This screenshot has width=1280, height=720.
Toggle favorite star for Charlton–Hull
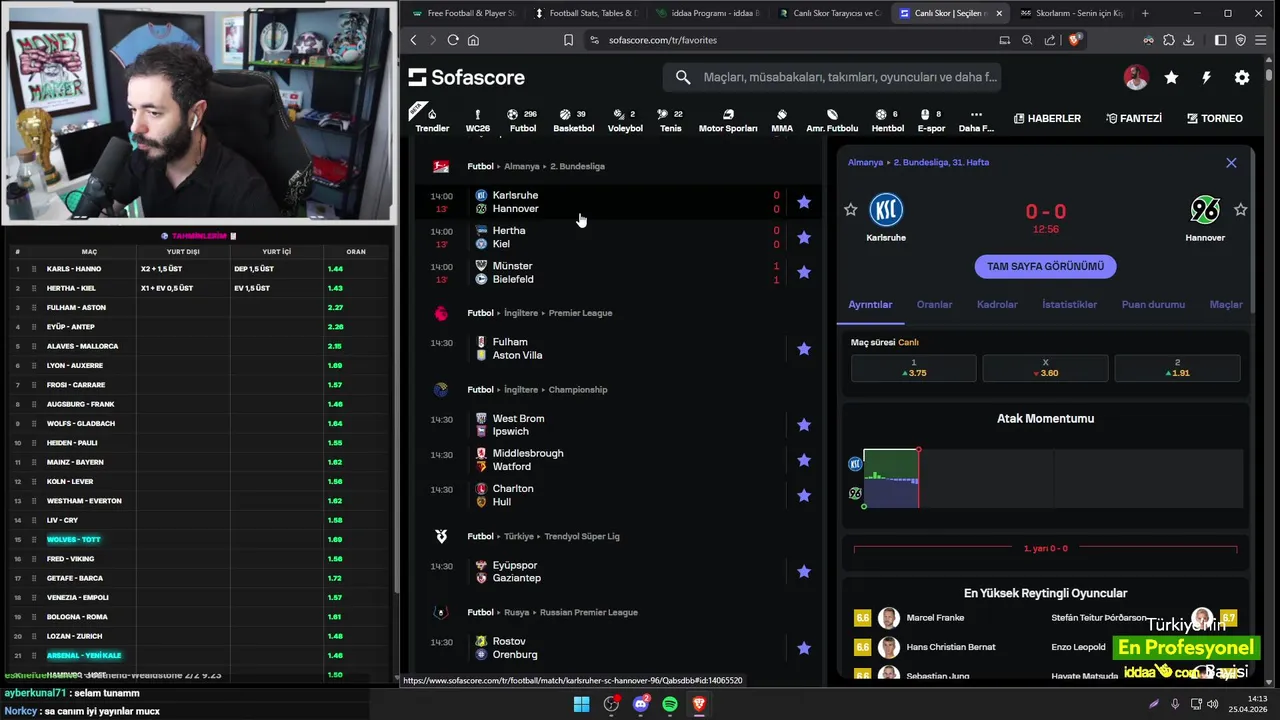(804, 495)
